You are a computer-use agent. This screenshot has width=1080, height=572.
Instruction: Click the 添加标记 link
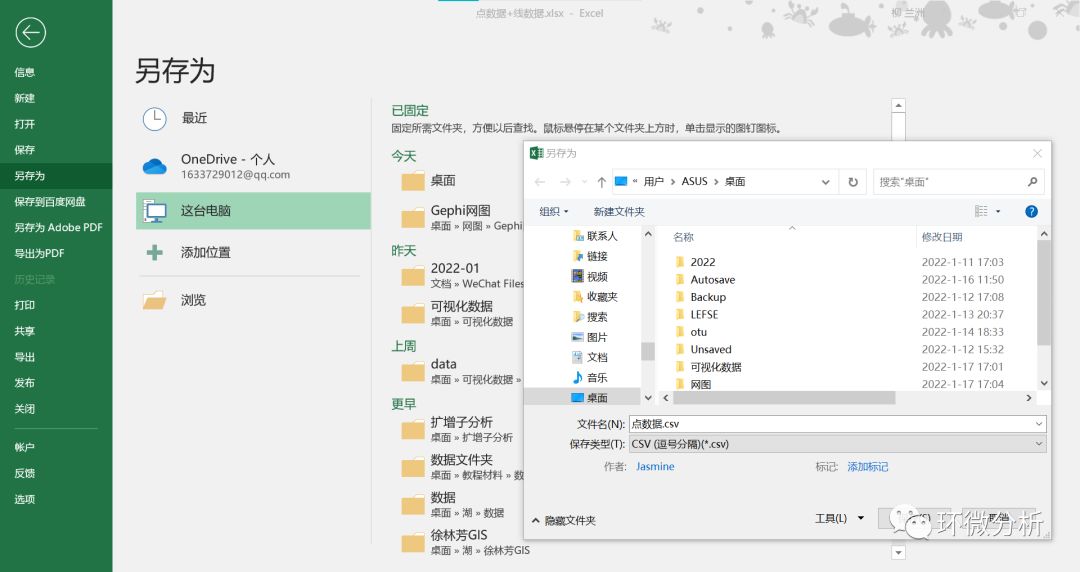[x=867, y=467]
